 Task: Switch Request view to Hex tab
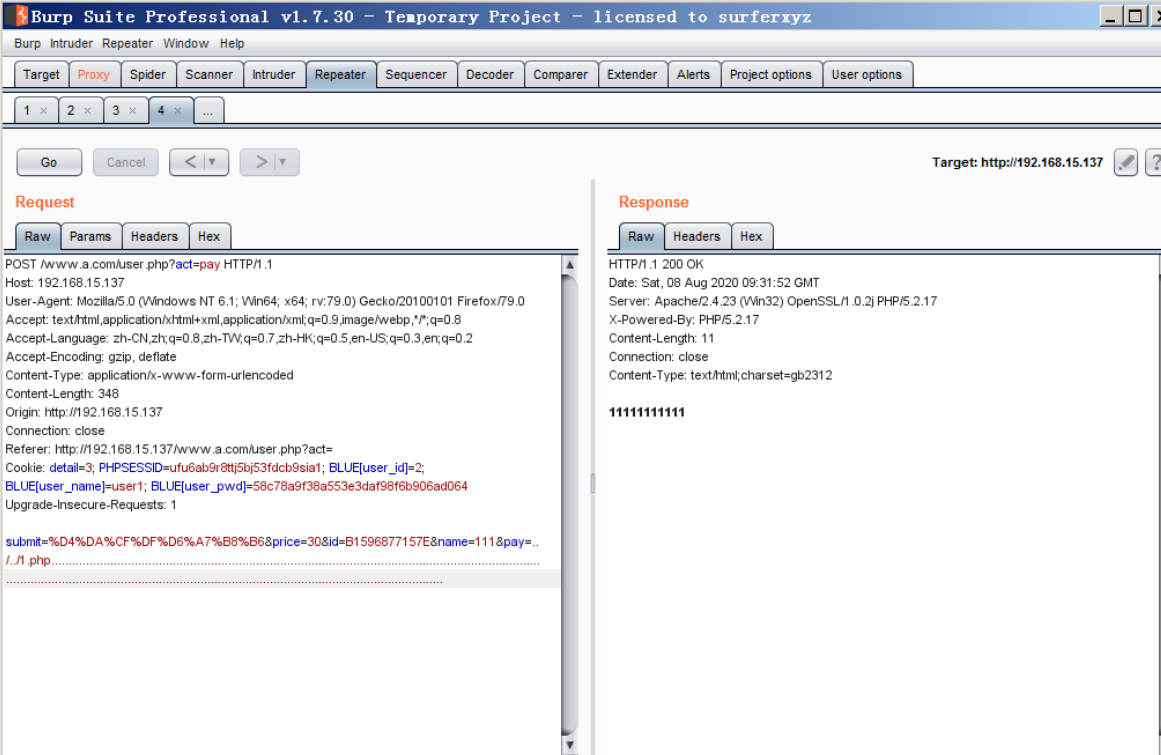click(x=209, y=236)
